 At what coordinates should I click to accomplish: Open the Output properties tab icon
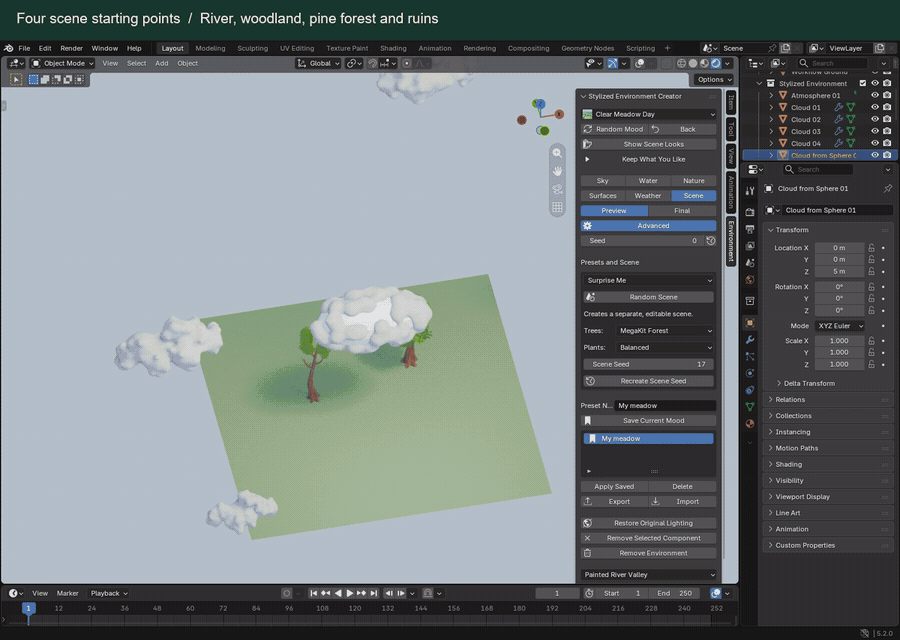pos(750,229)
